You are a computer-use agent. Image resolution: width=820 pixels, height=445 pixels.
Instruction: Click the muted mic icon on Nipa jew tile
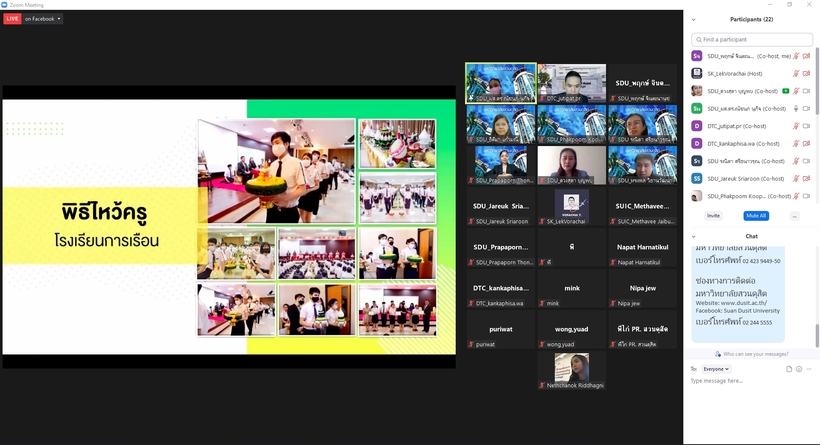coord(613,303)
